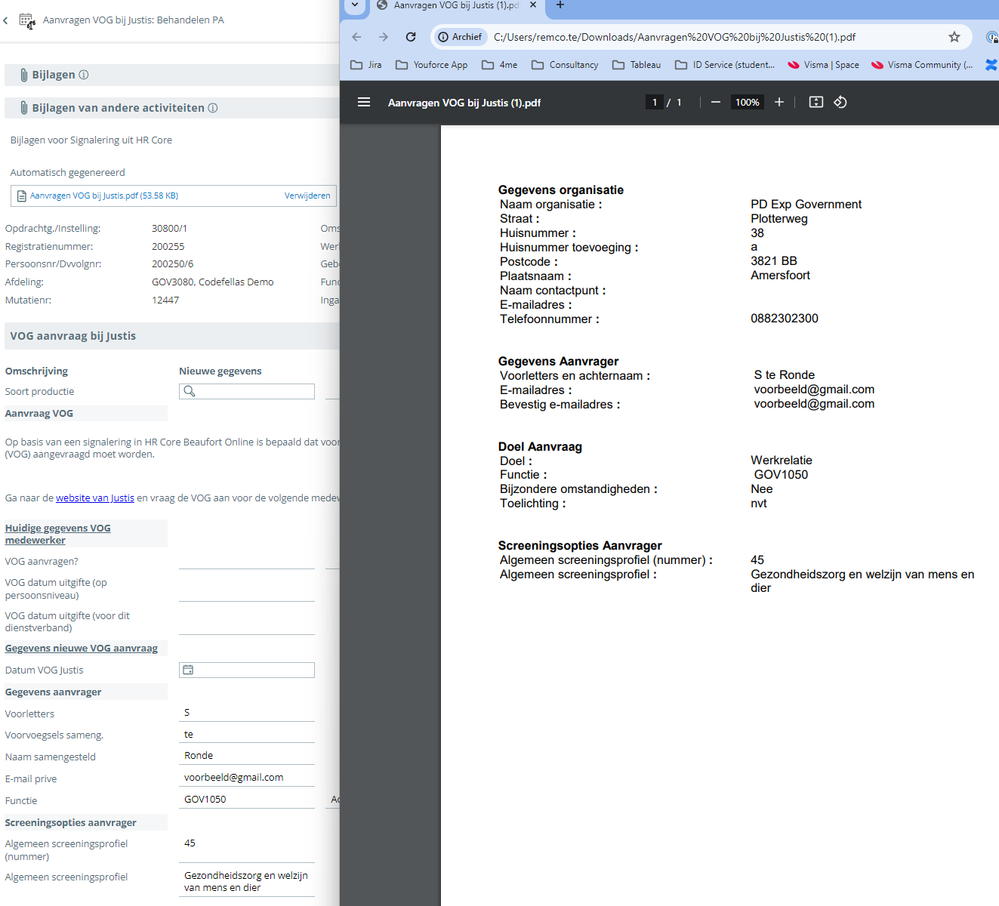Click the Registratienummer value 200255
This screenshot has height=906, width=999.
click(x=168, y=247)
